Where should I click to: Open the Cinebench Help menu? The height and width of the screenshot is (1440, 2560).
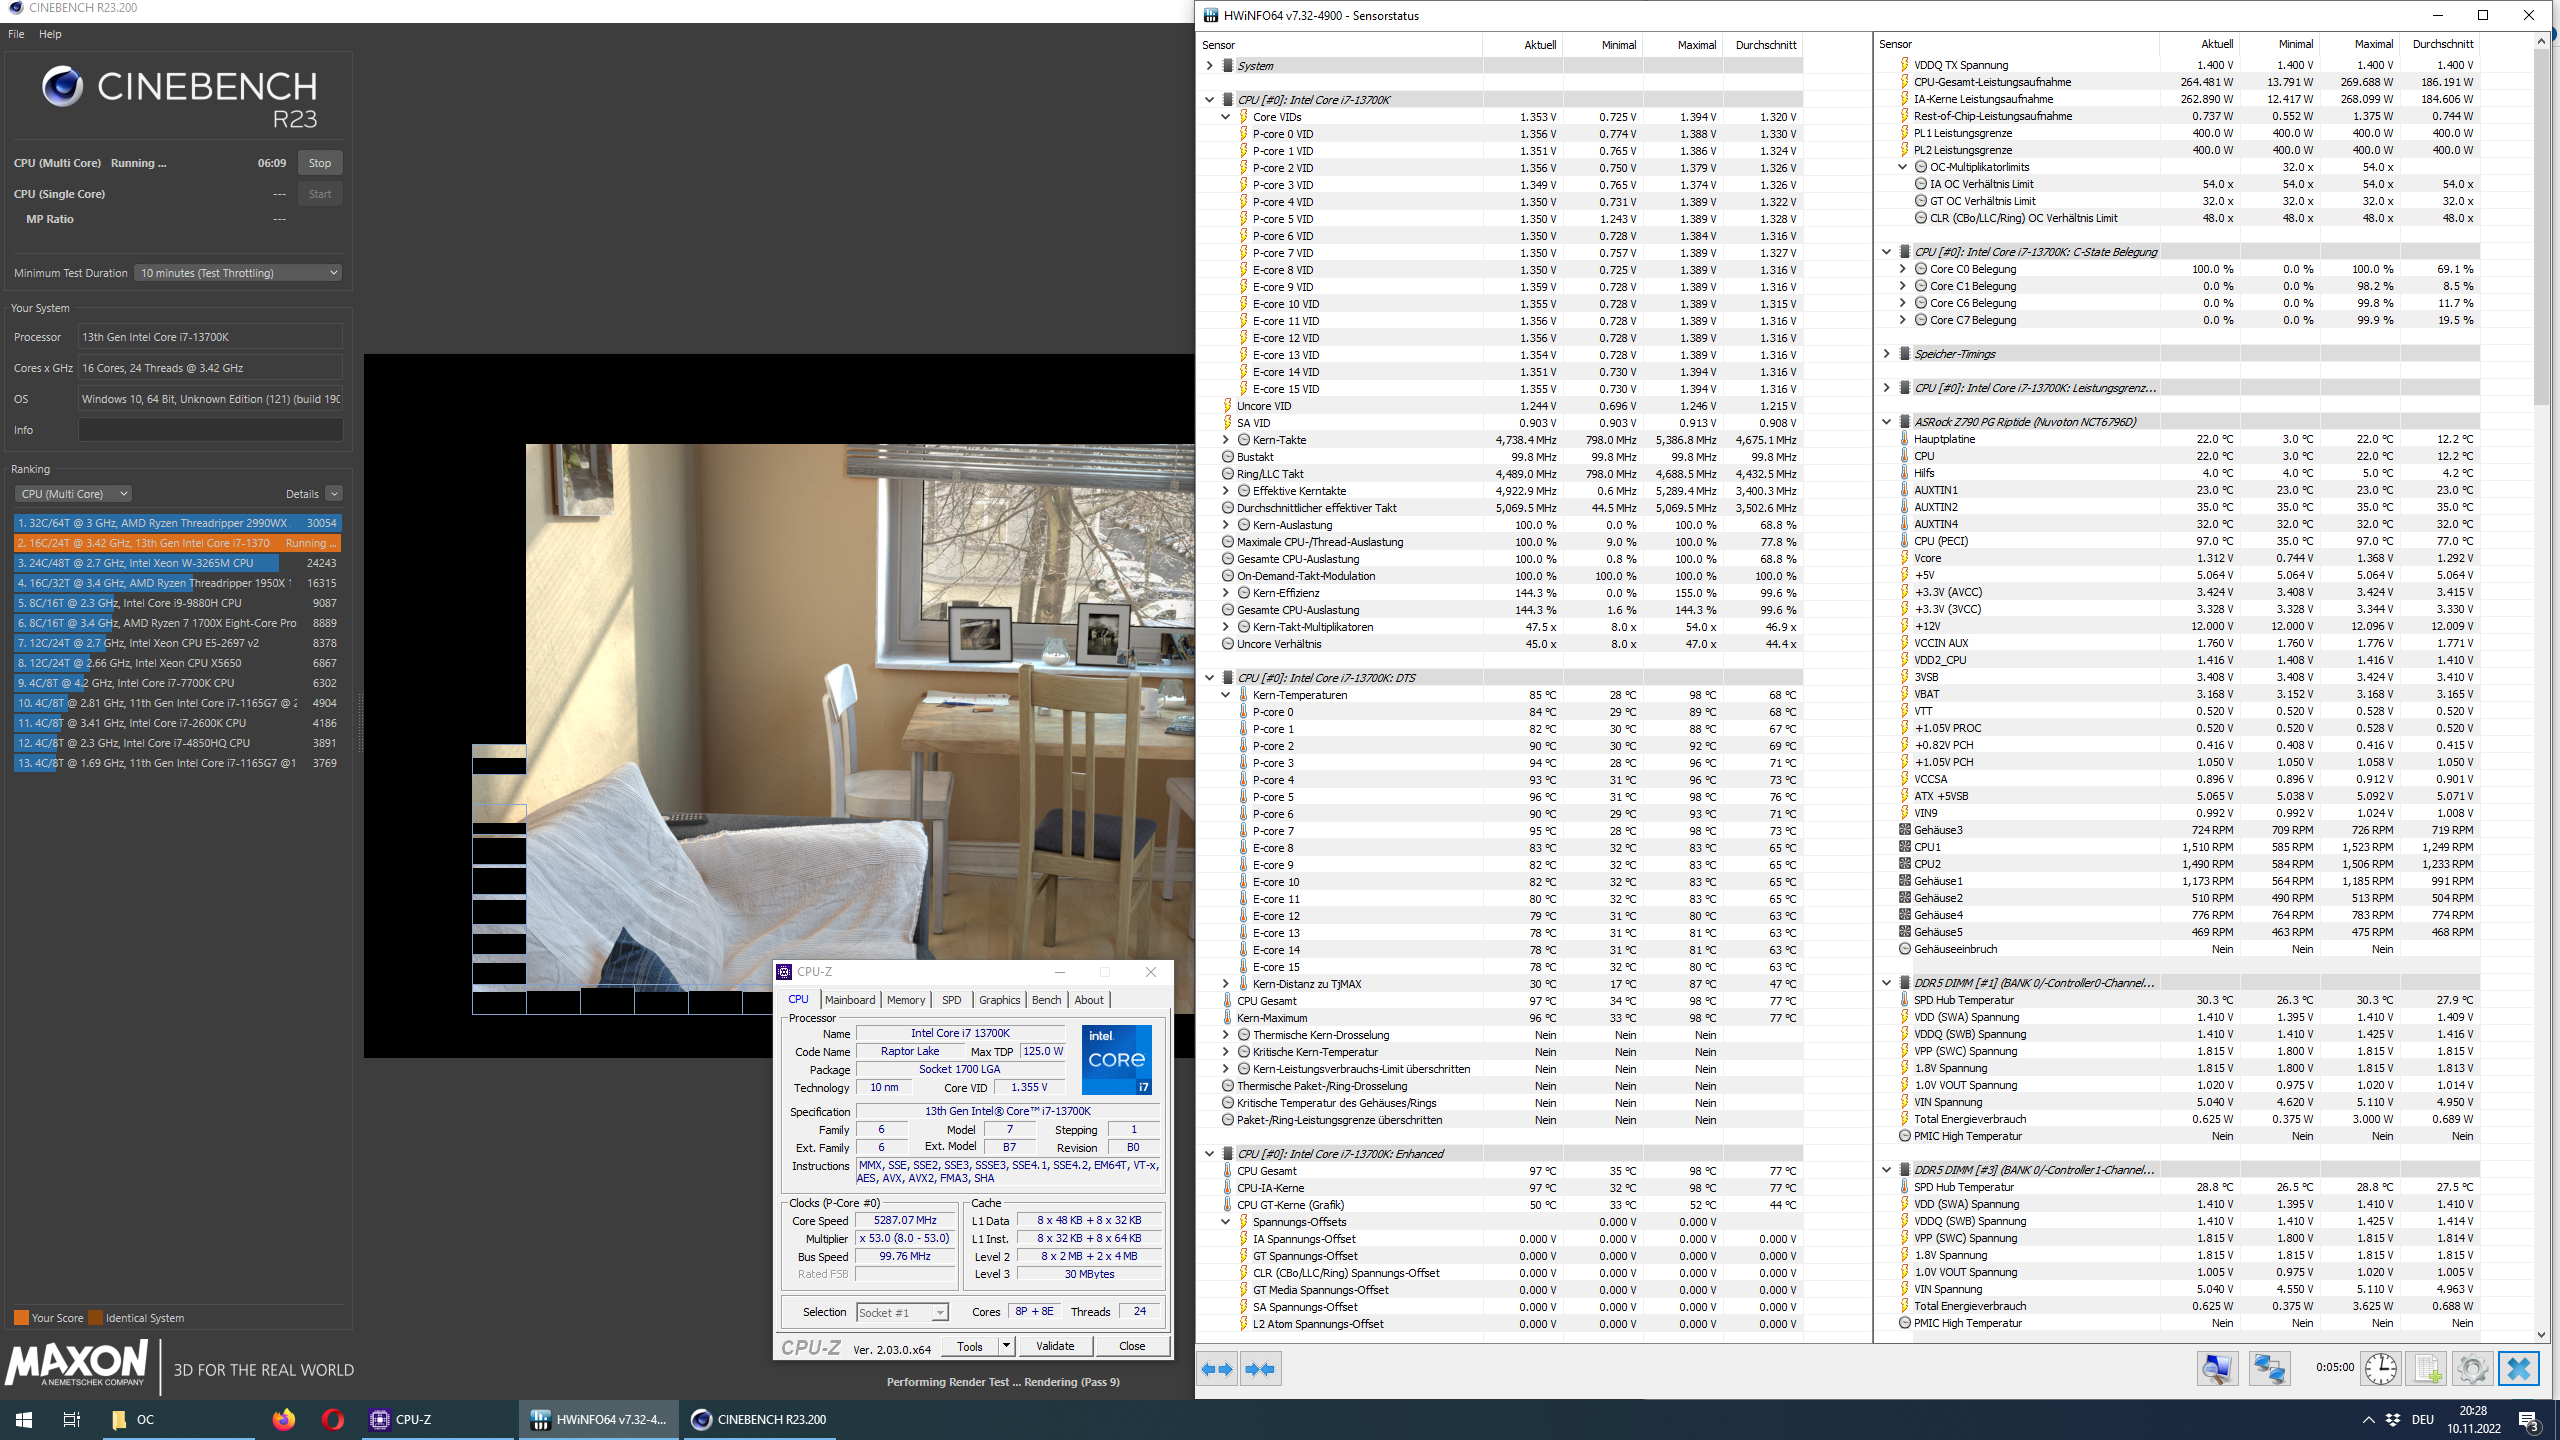point(50,34)
